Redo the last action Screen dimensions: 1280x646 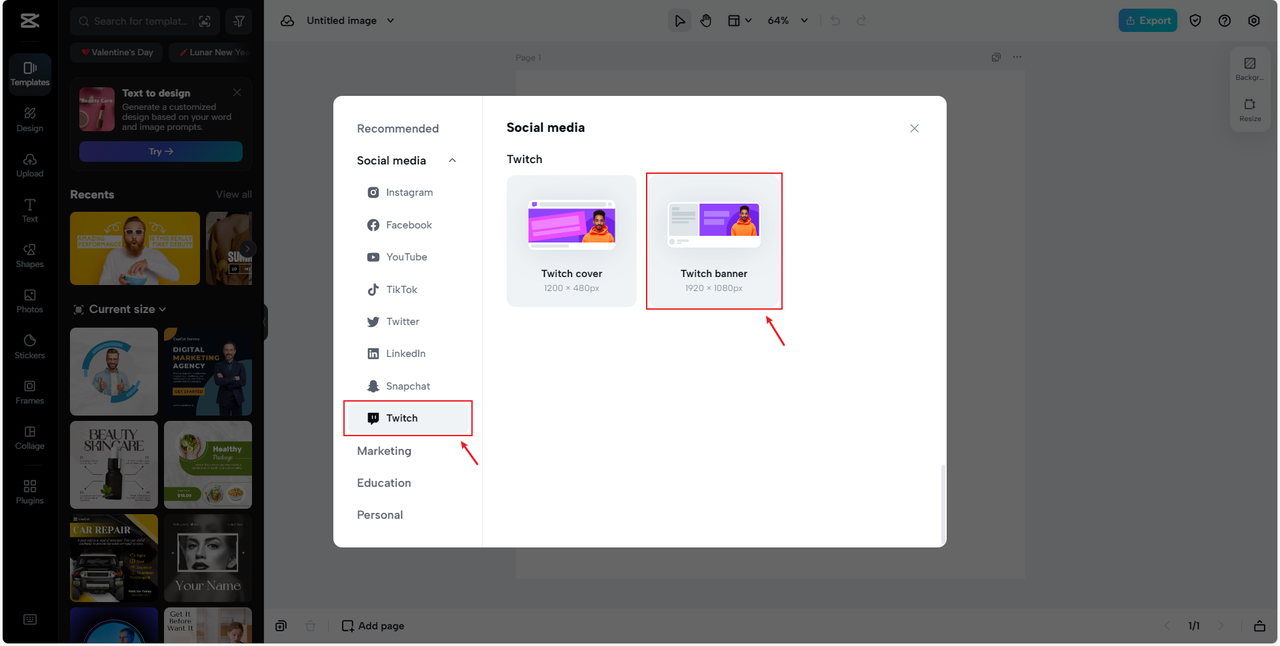[x=861, y=20]
